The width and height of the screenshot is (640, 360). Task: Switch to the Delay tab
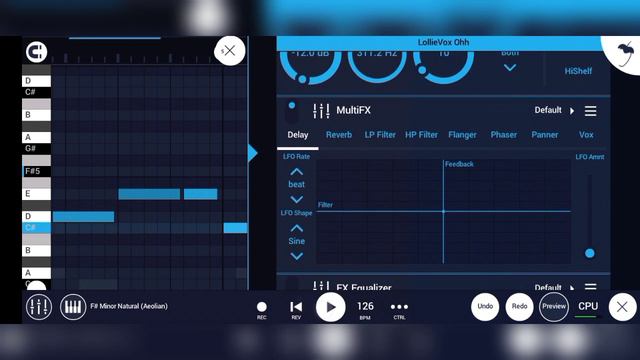pos(298,135)
